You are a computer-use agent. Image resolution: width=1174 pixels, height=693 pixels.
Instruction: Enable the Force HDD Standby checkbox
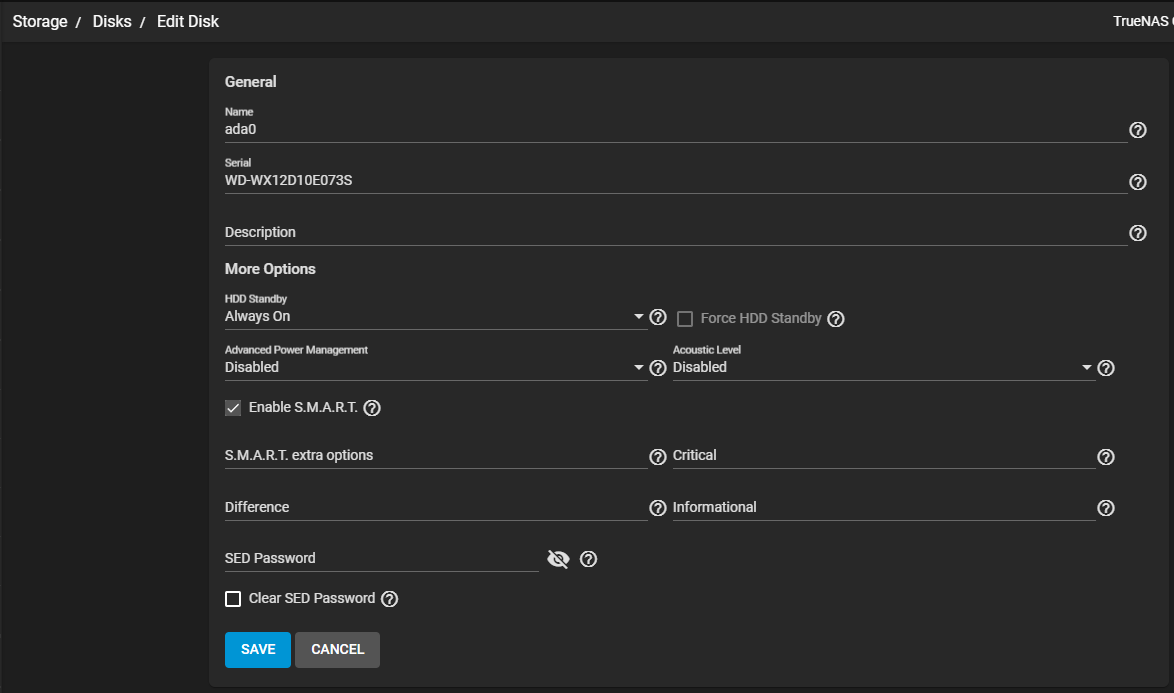tap(685, 319)
